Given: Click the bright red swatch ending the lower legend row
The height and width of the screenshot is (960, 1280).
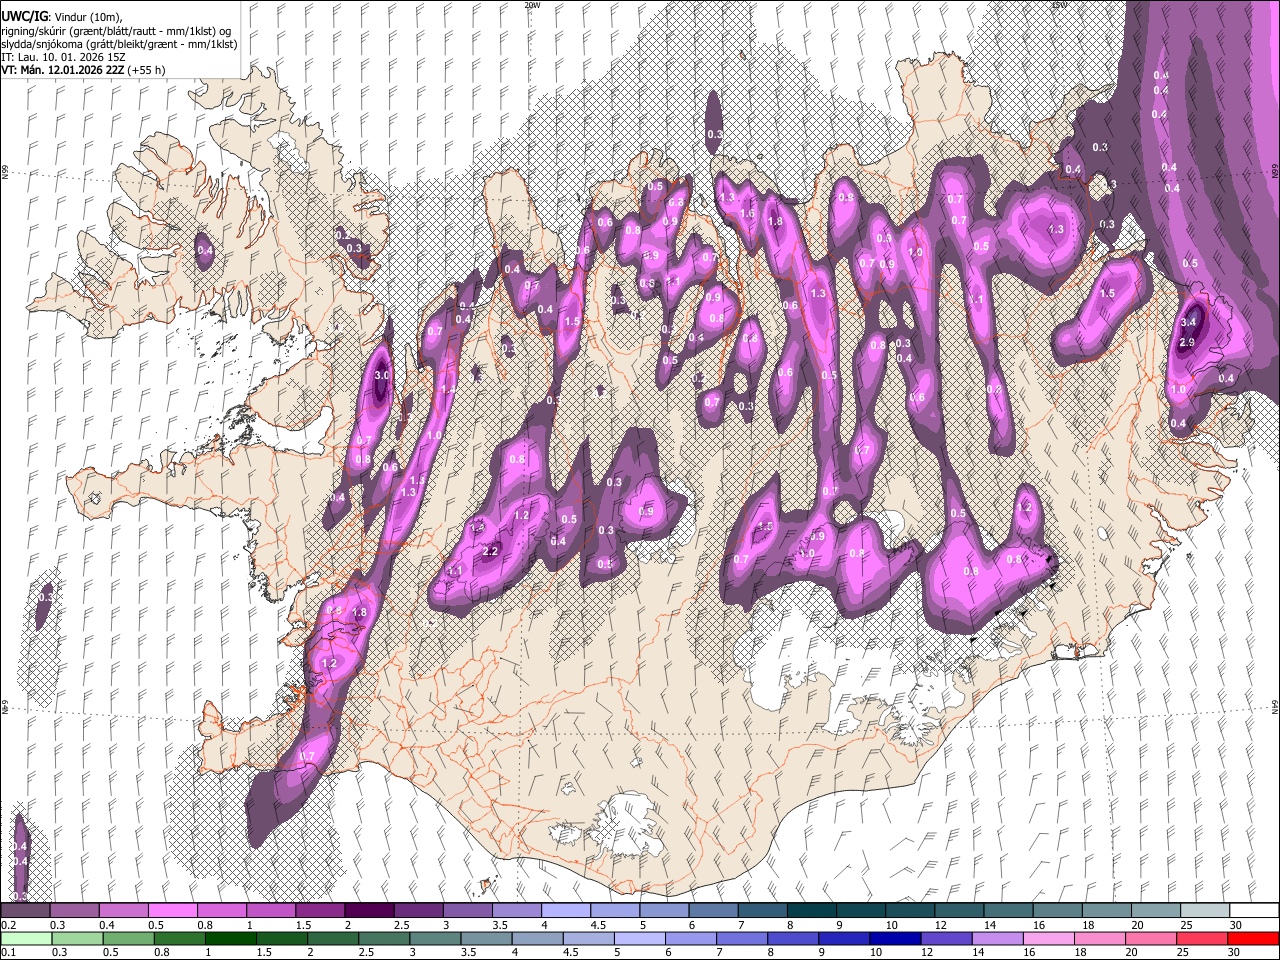Looking at the screenshot, I should tap(1254, 939).
